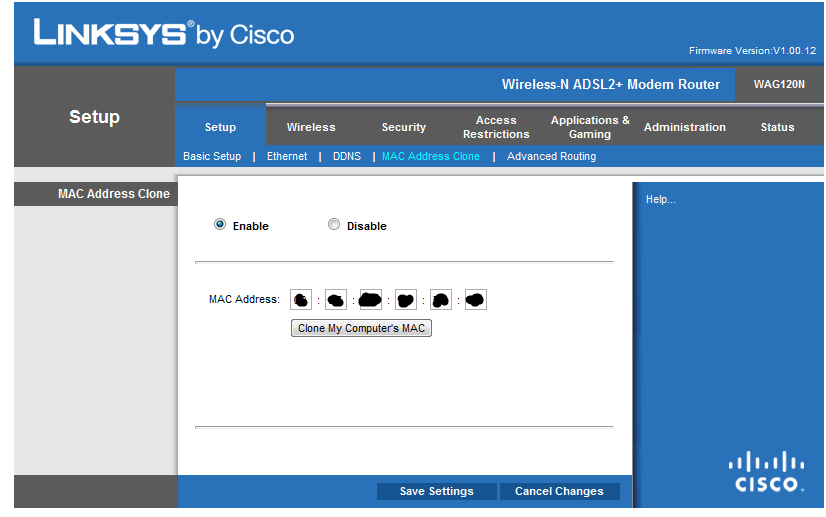
Task: Click Clone My Computer's MAC button
Action: (361, 328)
